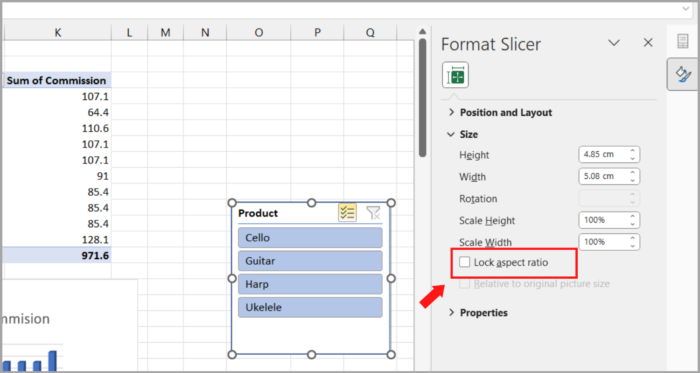Click the Clear Filter icon on Product slicer
700x373 pixels.
[x=373, y=213]
